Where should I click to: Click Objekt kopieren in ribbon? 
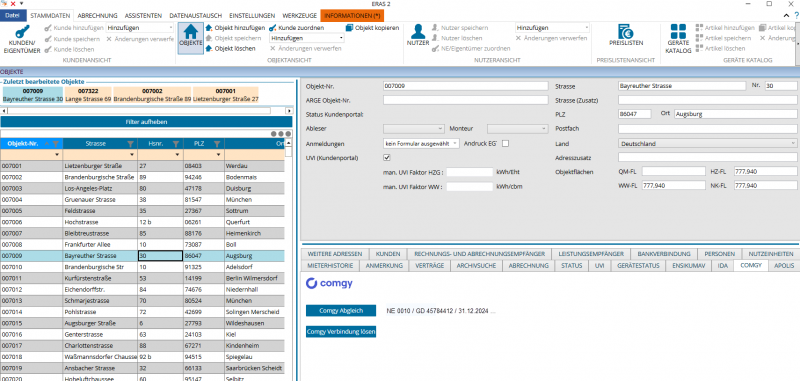pos(372,28)
